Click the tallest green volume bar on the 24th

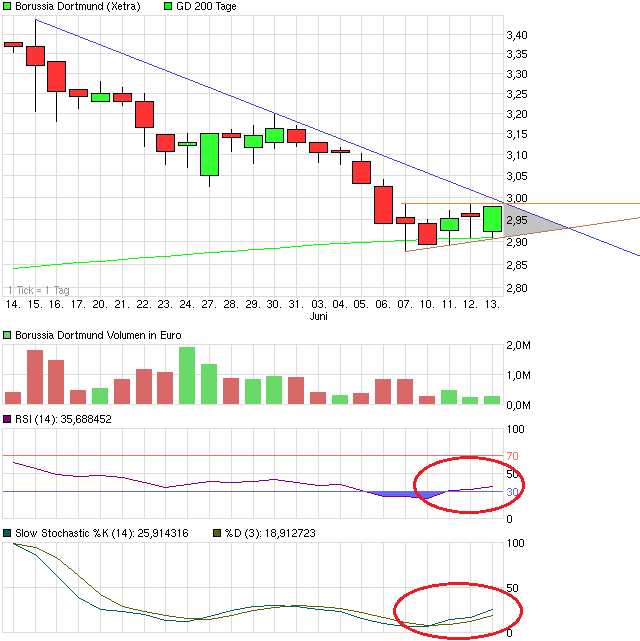click(187, 376)
